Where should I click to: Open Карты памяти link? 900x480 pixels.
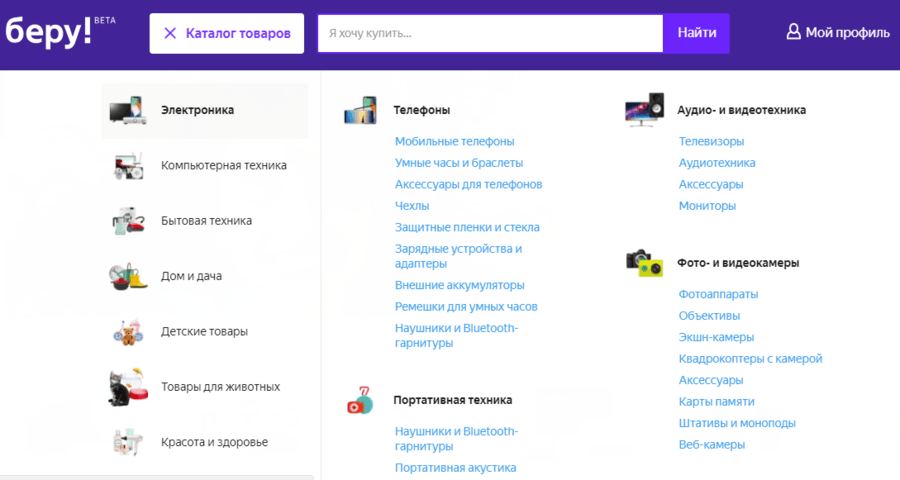pyautogui.click(x=716, y=401)
